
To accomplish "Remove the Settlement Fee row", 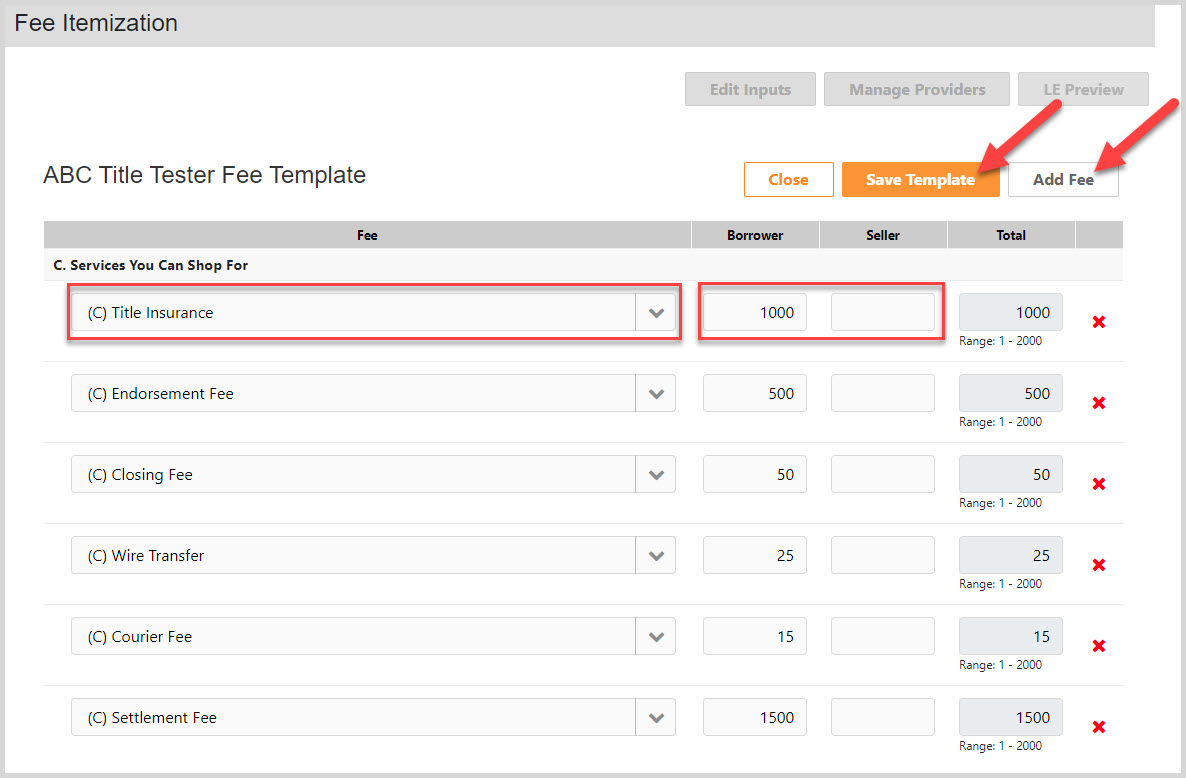I will pos(1097,727).
